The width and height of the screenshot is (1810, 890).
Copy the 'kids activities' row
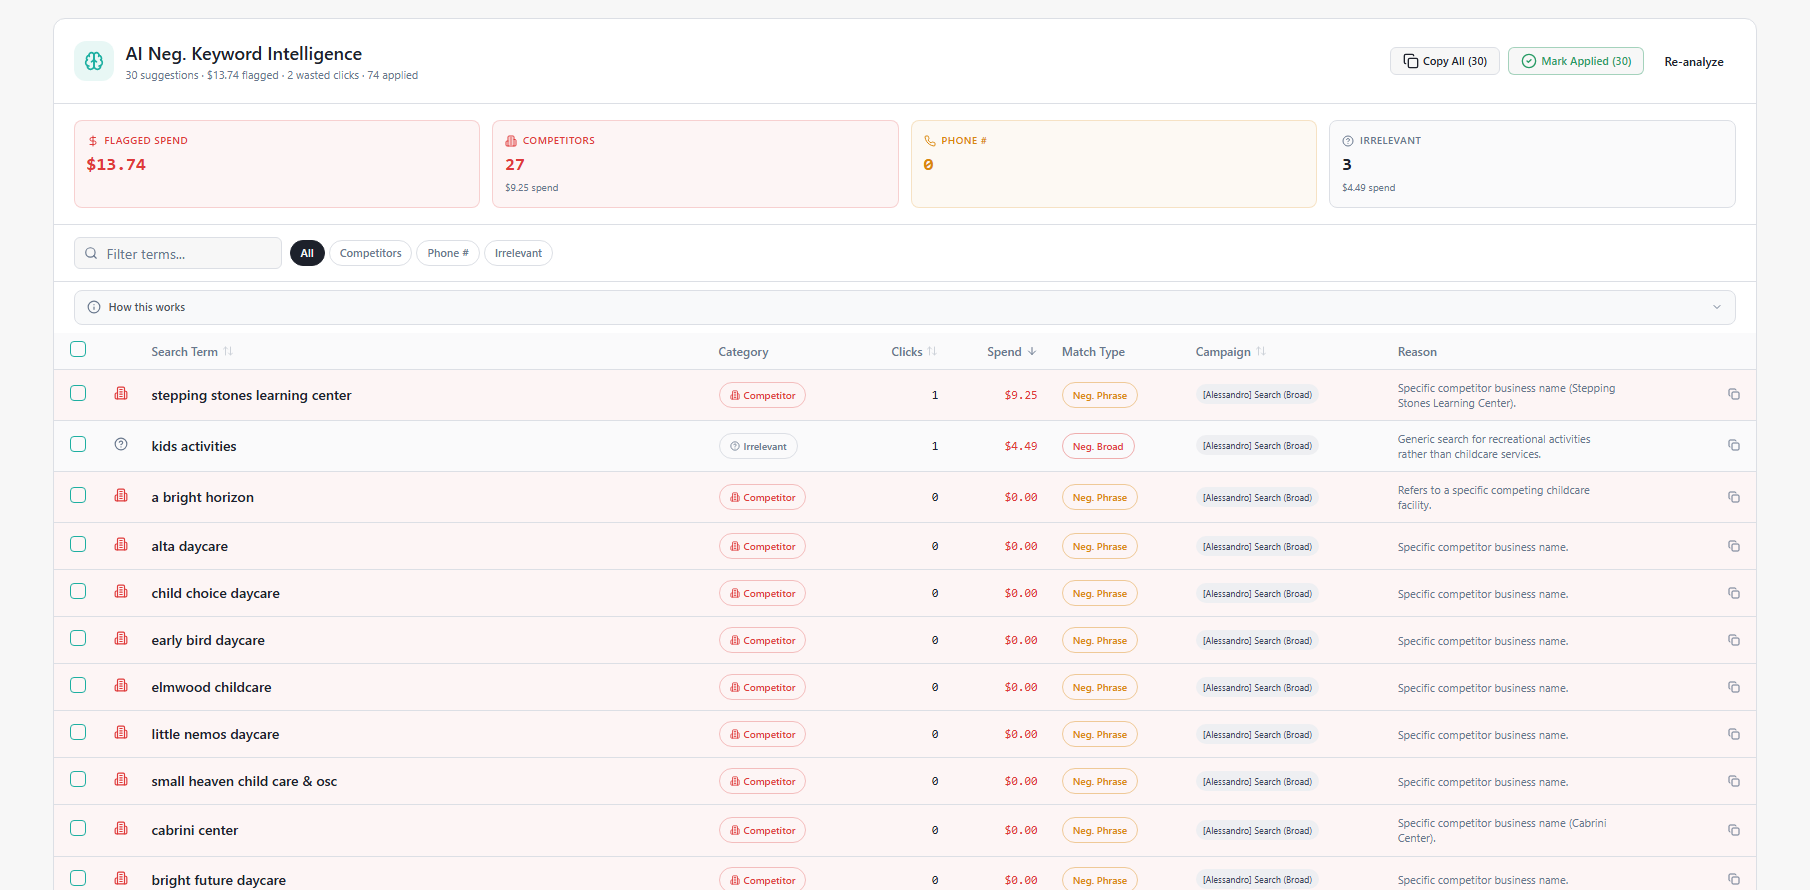click(x=1734, y=446)
